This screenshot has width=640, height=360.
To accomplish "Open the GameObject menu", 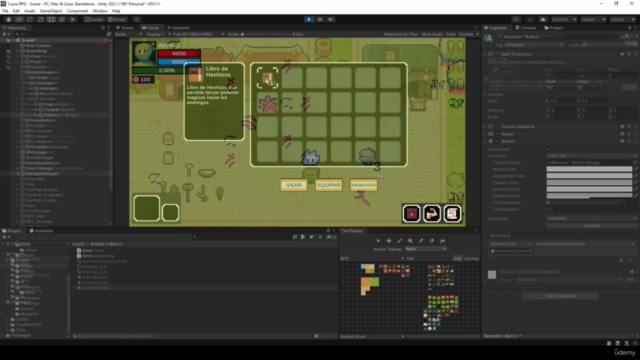I will [x=51, y=11].
